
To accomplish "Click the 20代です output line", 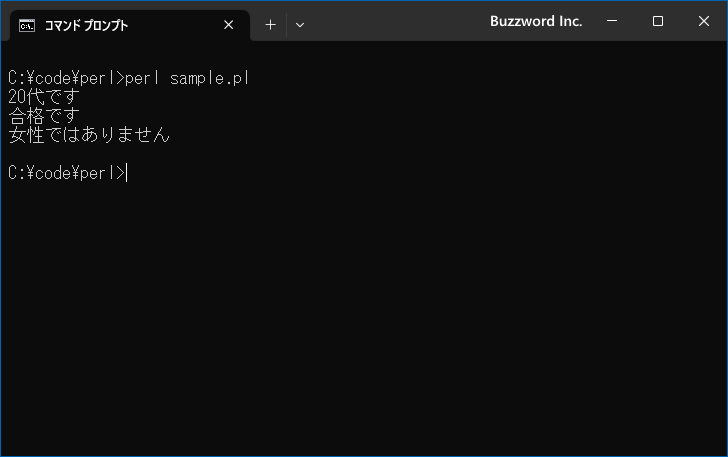I will (43, 97).
